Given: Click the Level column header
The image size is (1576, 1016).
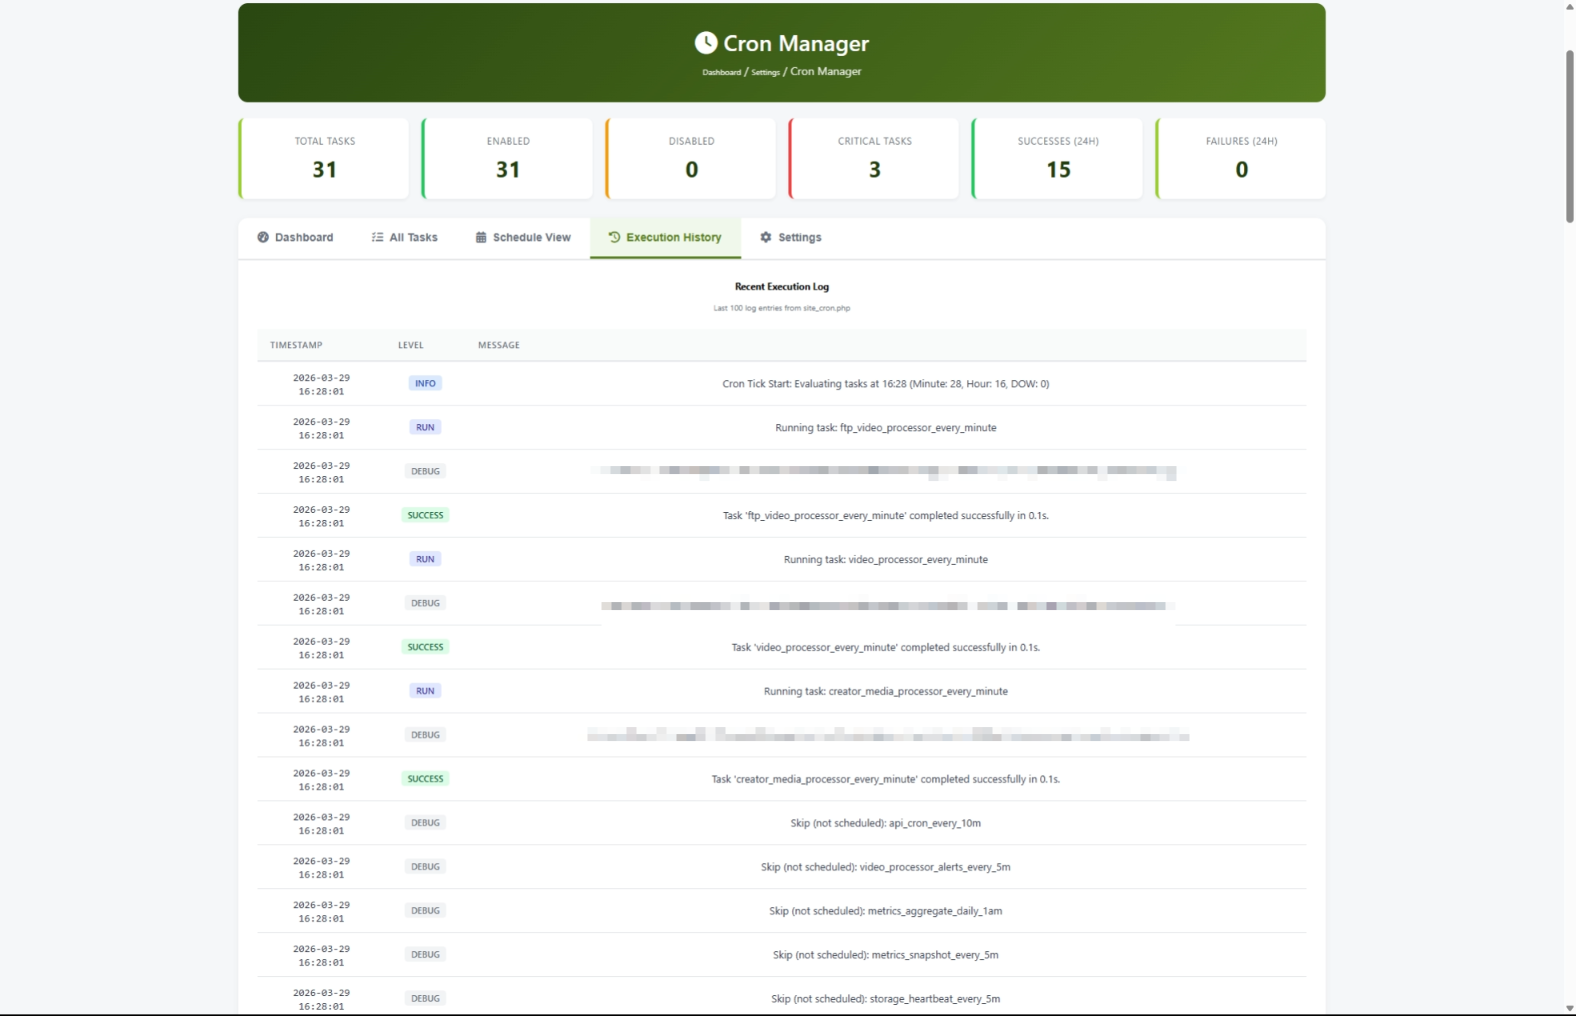Looking at the screenshot, I should (x=411, y=345).
